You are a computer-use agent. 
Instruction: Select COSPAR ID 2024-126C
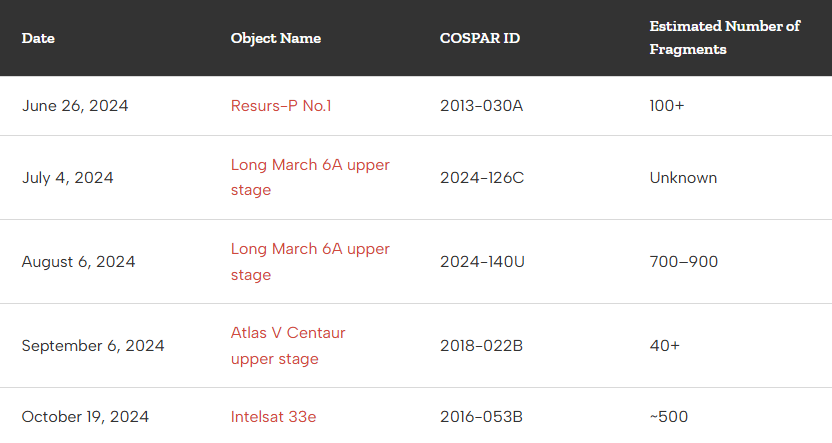pos(482,178)
